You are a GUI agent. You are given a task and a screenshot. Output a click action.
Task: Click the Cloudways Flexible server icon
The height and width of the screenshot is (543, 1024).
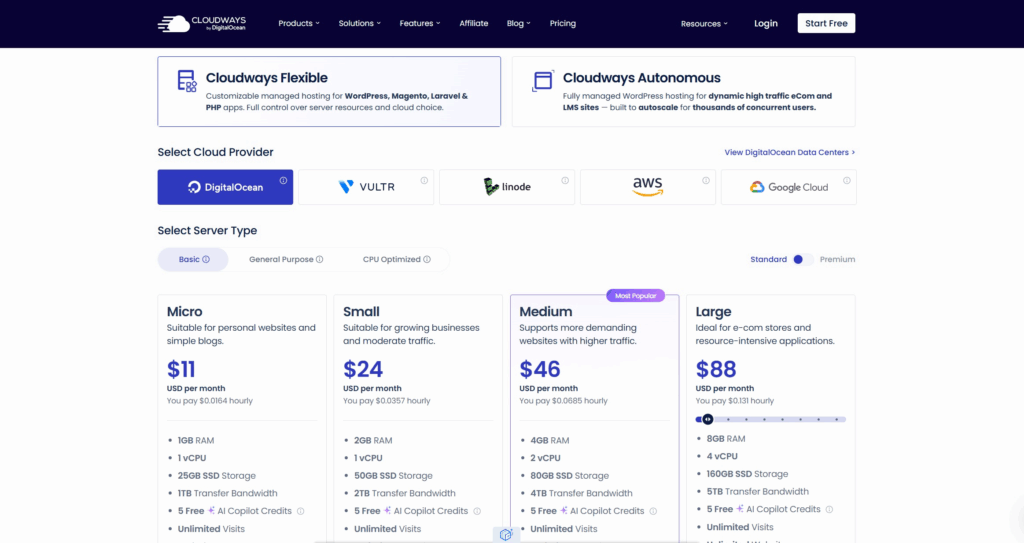(x=186, y=81)
